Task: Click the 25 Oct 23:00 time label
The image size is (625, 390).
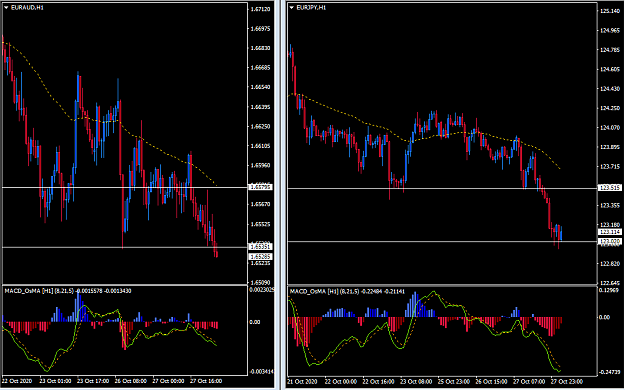Action: [x=453, y=382]
